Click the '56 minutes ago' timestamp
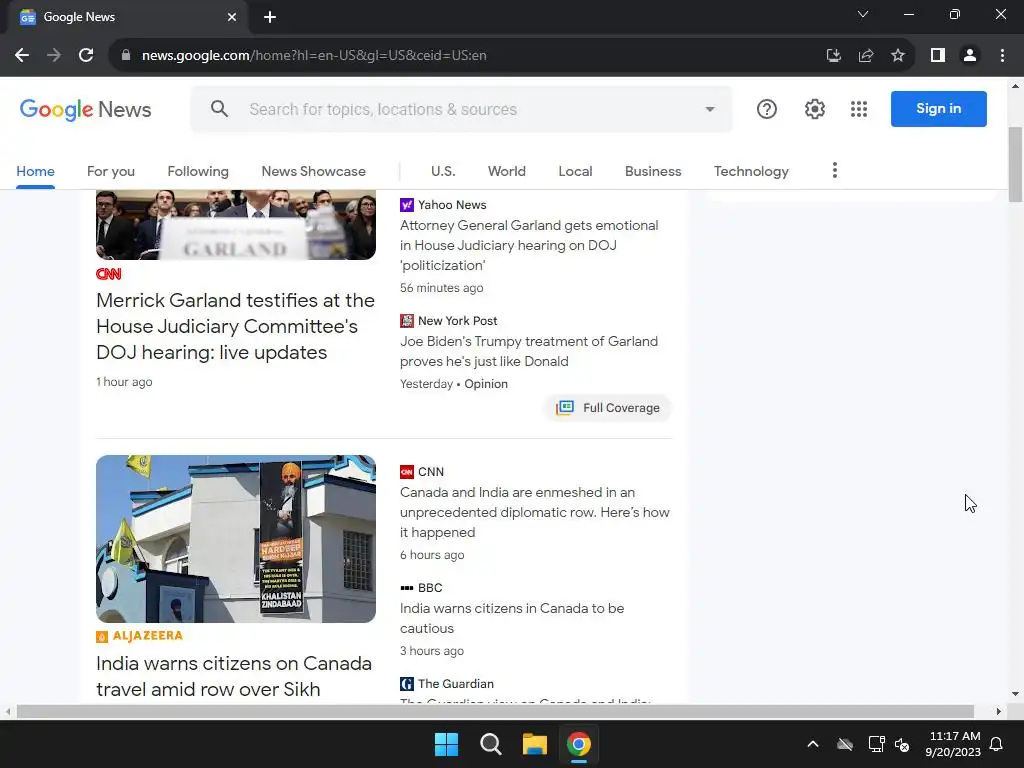Image resolution: width=1024 pixels, height=768 pixels. pyautogui.click(x=441, y=288)
